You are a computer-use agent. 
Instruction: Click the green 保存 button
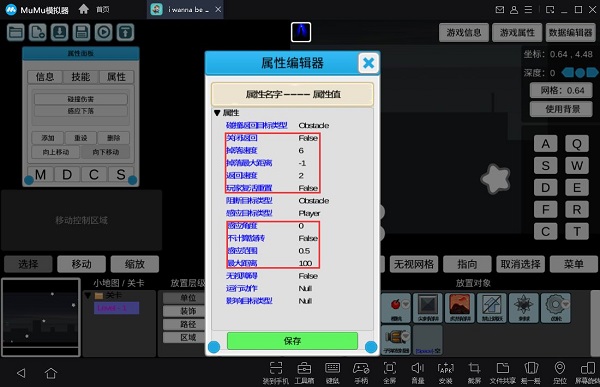point(292,341)
